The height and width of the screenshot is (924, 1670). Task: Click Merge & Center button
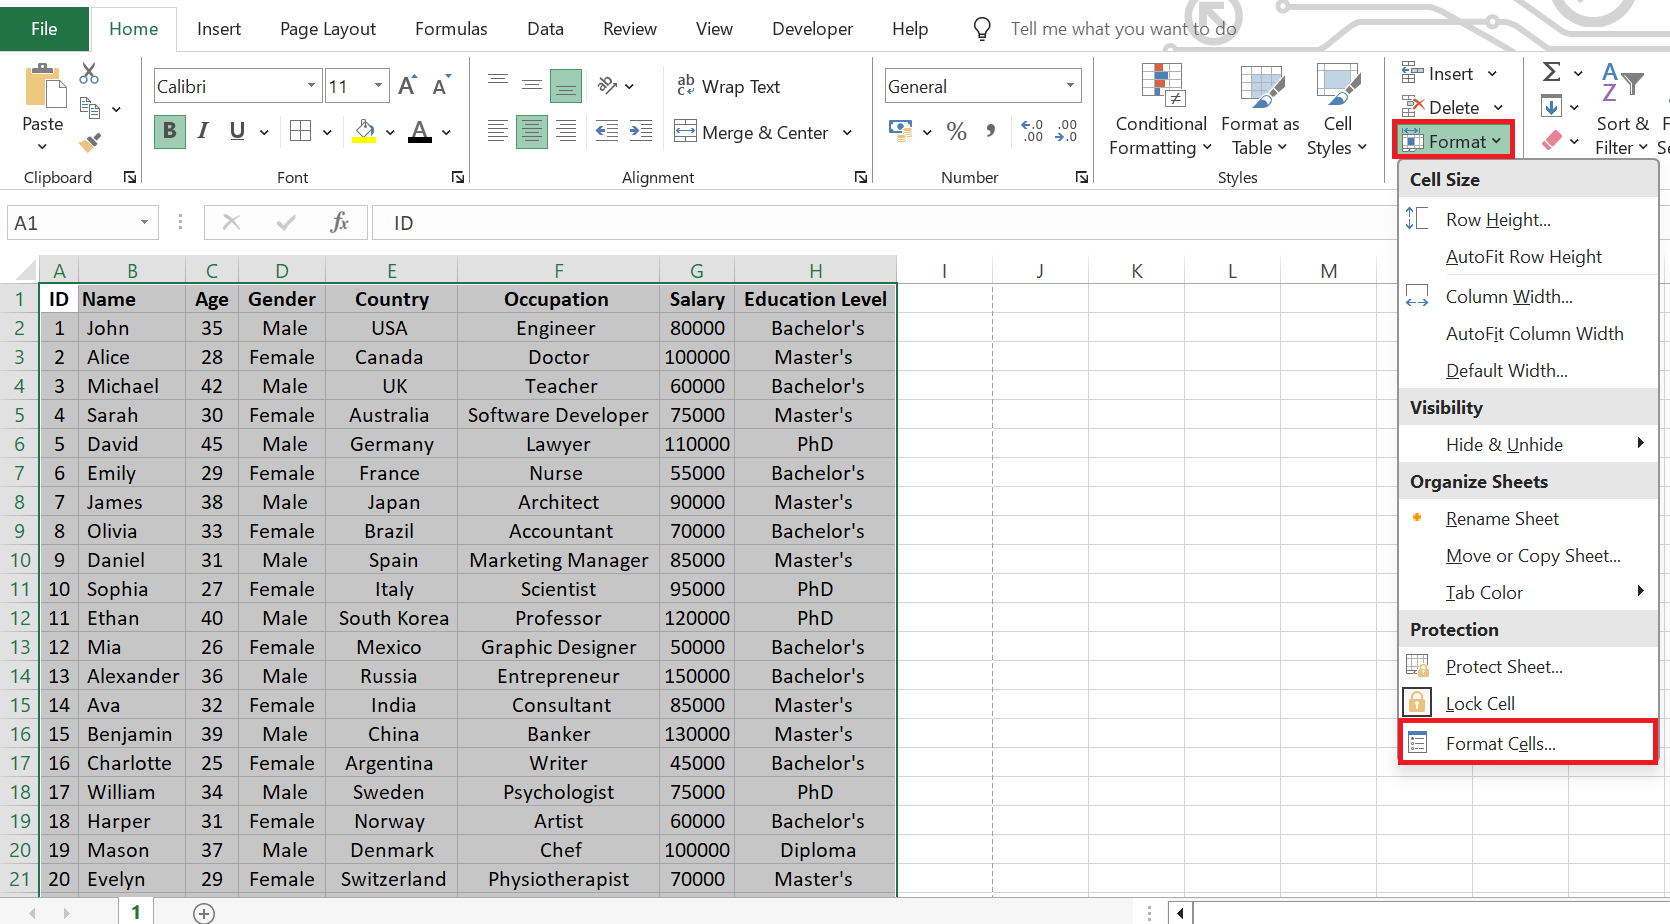click(x=752, y=132)
